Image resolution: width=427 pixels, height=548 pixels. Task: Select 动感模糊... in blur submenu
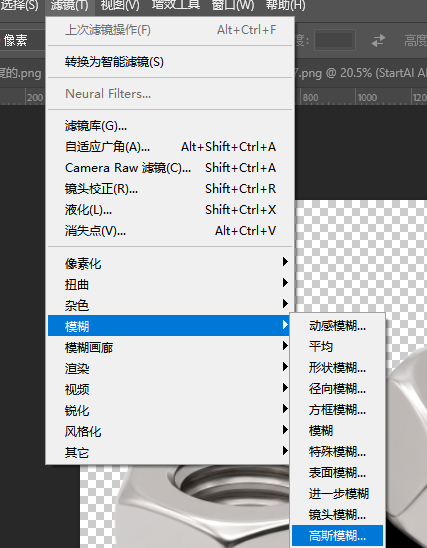click(x=338, y=326)
